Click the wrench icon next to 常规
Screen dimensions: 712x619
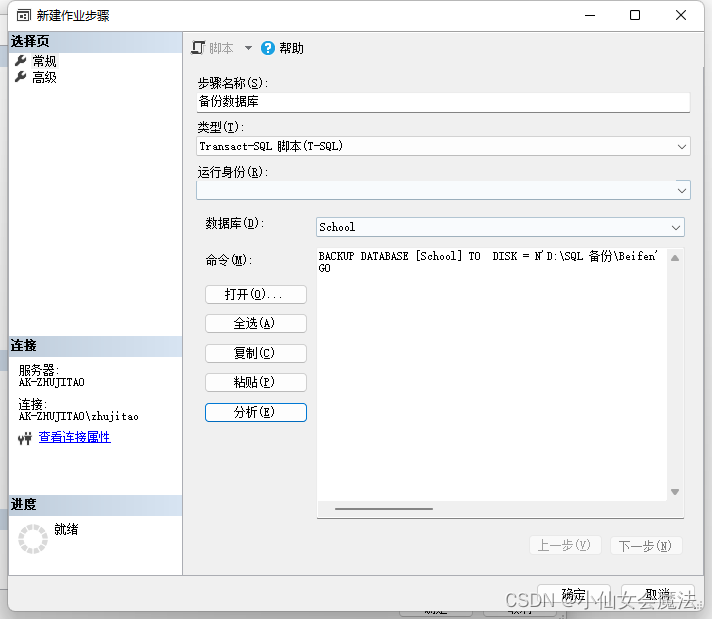21,60
